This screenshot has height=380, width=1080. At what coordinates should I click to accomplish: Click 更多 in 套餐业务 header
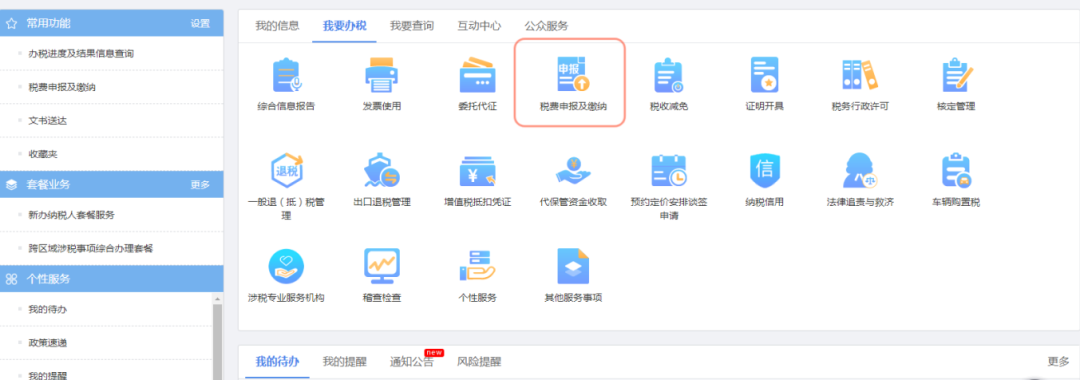click(200, 185)
